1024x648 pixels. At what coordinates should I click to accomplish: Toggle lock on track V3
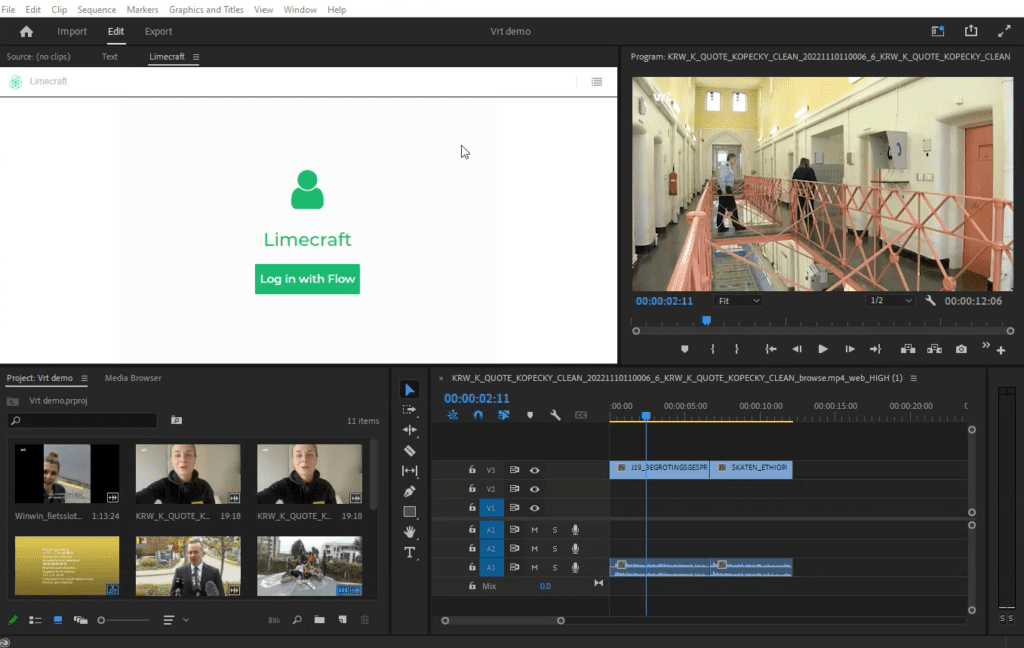coord(472,469)
